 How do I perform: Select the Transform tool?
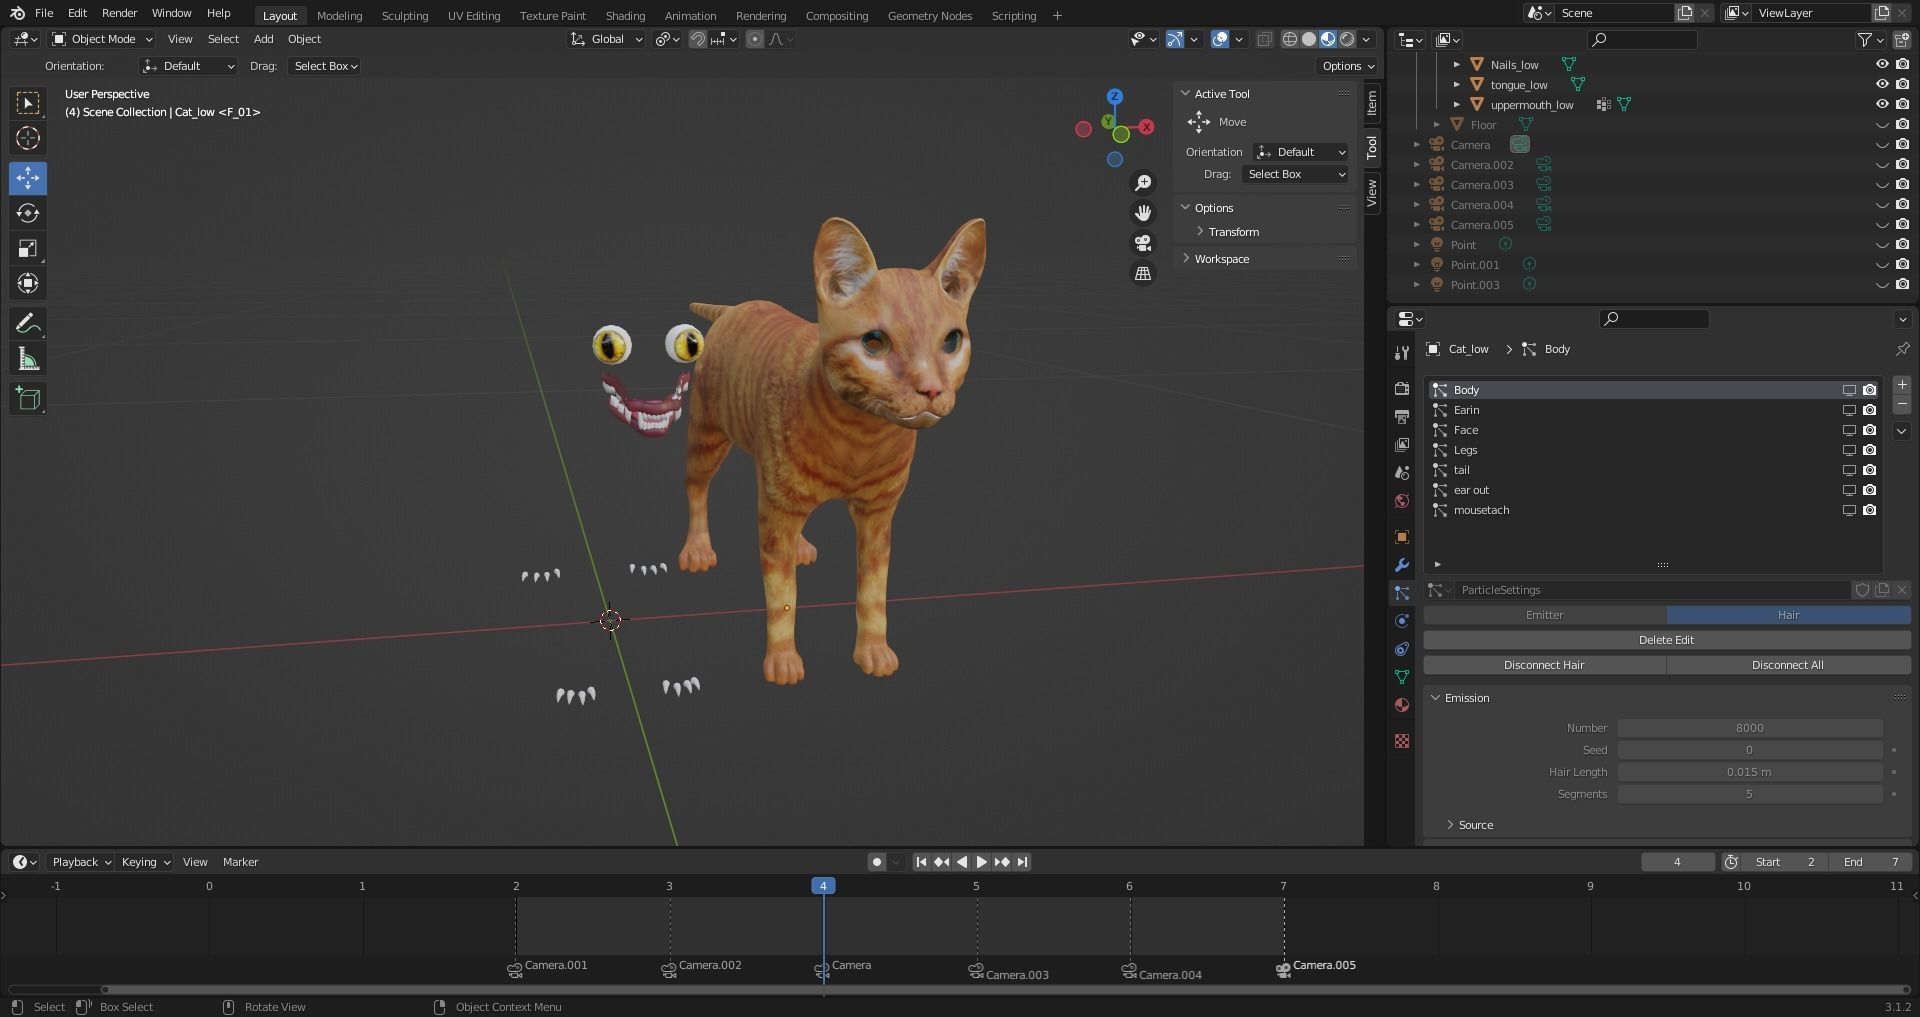pos(28,283)
